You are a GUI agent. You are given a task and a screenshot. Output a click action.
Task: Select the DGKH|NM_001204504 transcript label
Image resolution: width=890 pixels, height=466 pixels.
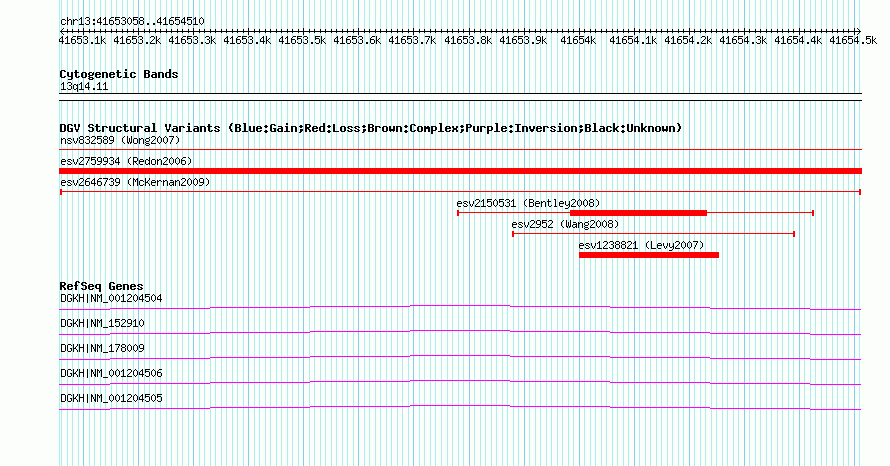[x=111, y=298]
